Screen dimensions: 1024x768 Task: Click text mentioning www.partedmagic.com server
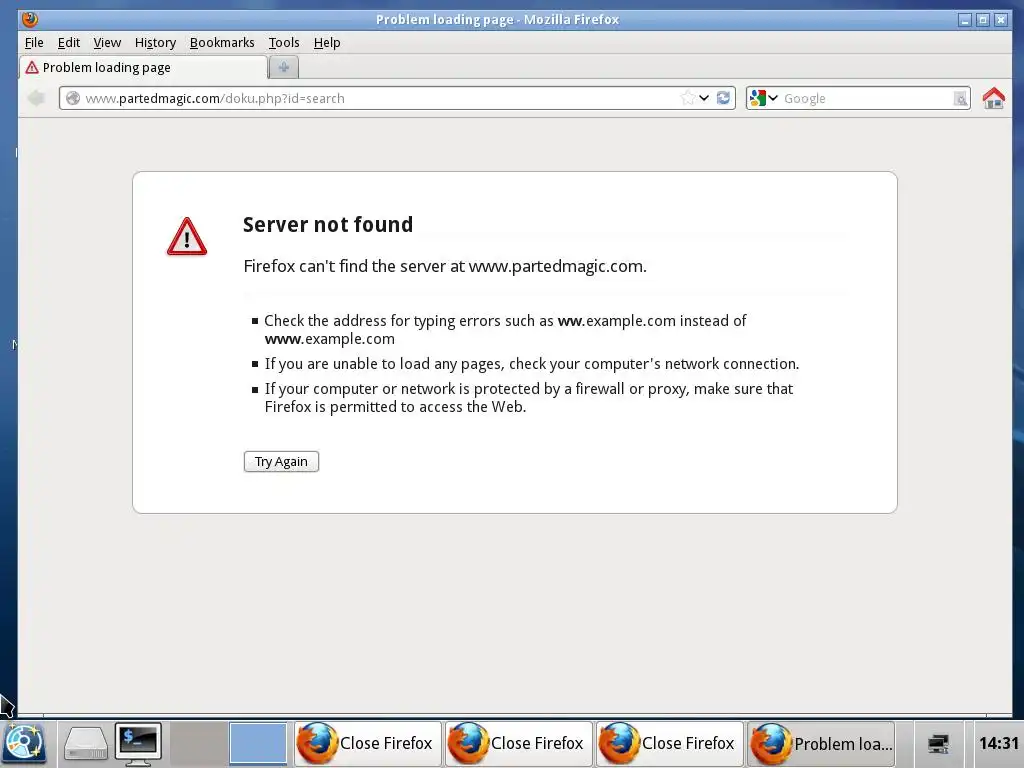pos(445,266)
